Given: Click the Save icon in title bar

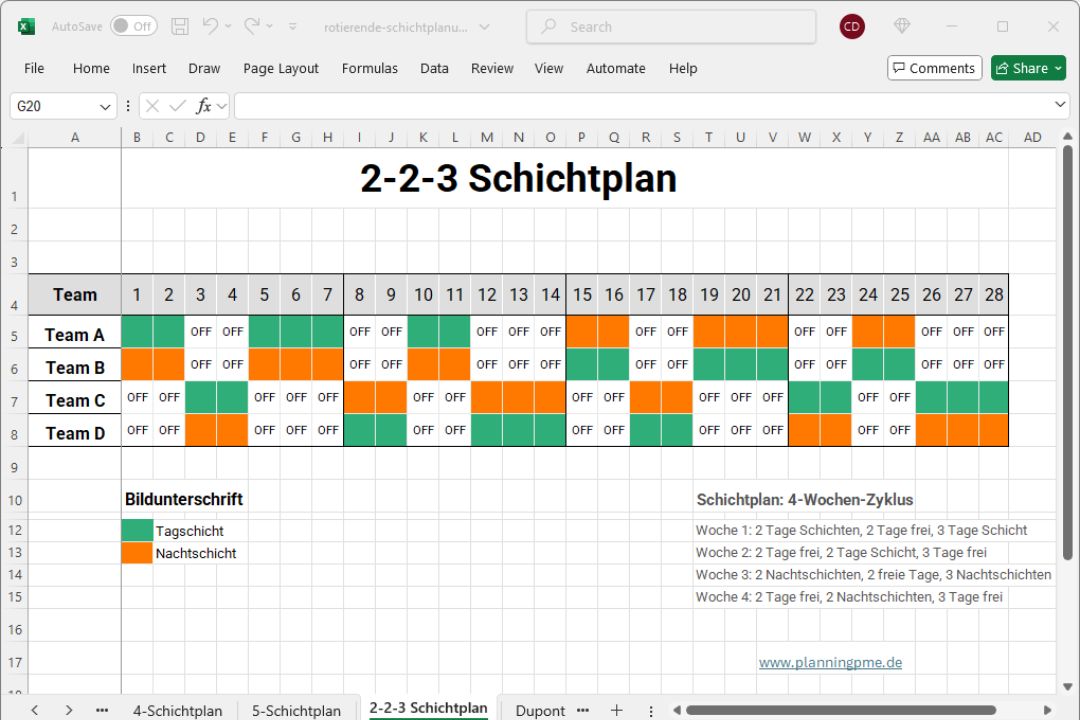Looking at the screenshot, I should point(180,27).
